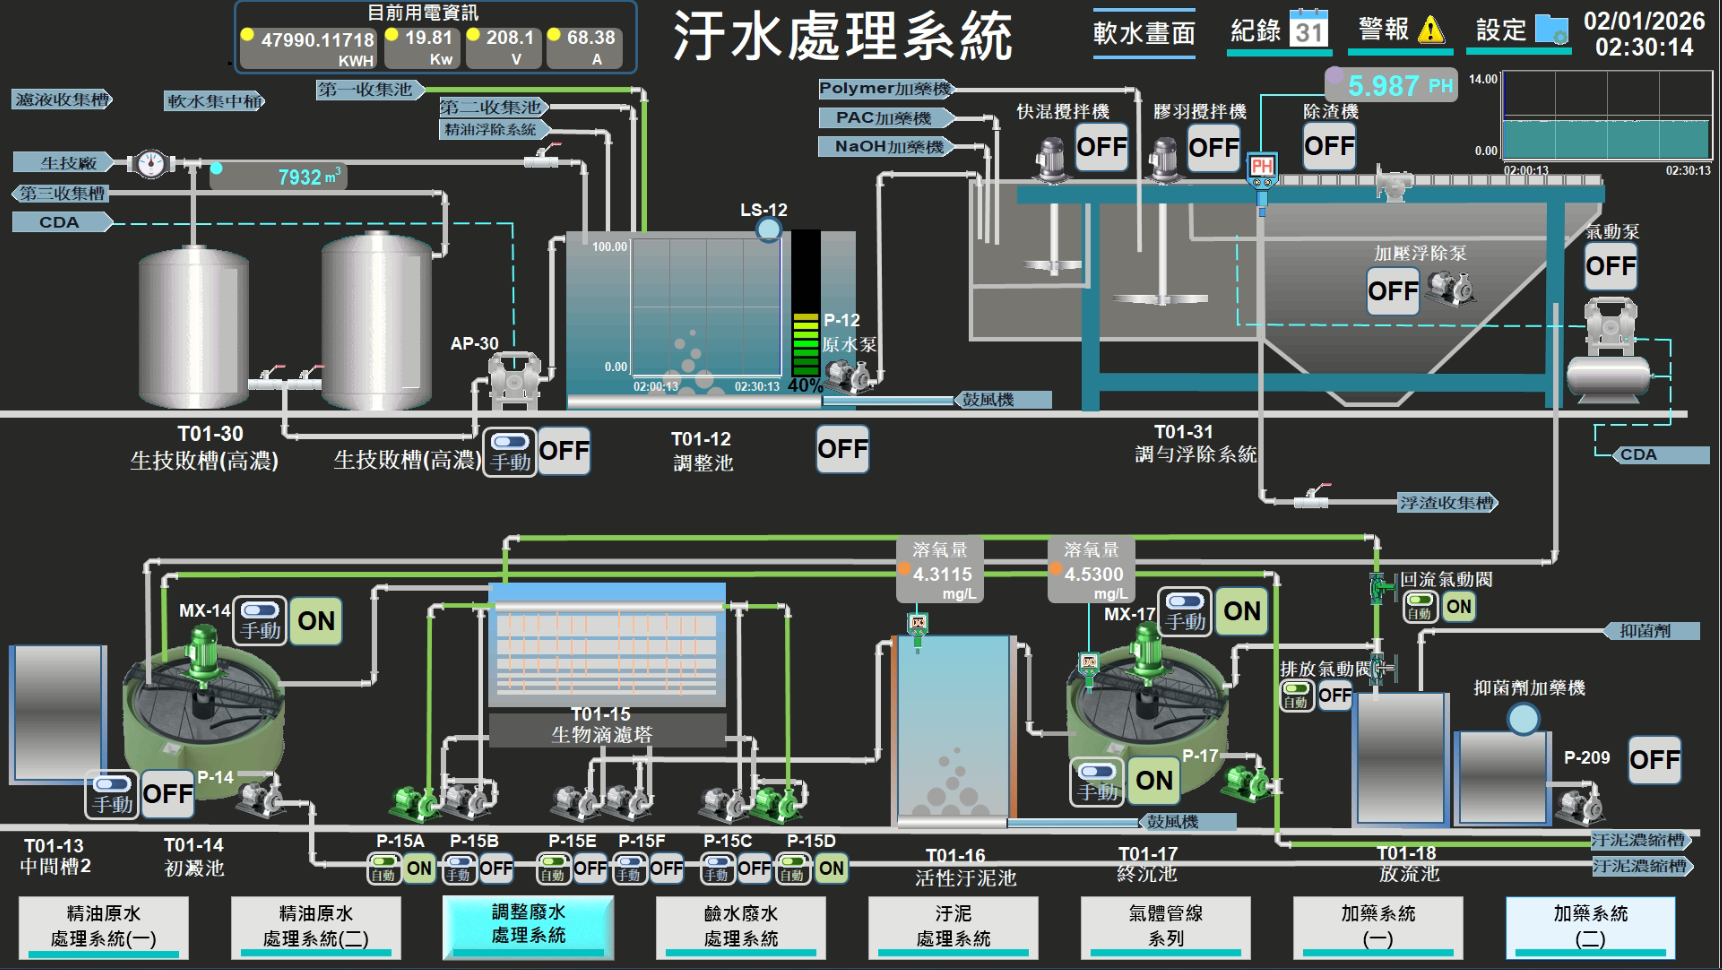The width and height of the screenshot is (1722, 970).
Task: Click the T01-12 tank level bar gauge
Action: (x=805, y=305)
